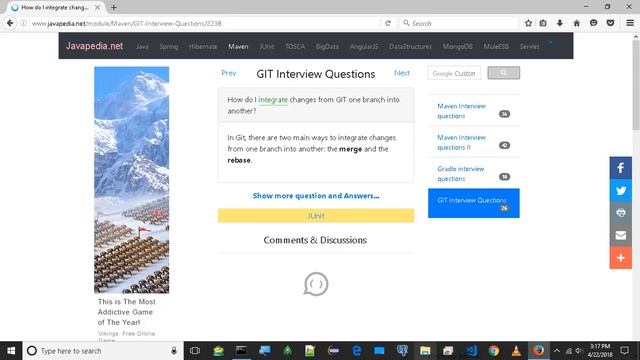Open the Java menu item
The width and height of the screenshot is (640, 360).
click(x=142, y=47)
